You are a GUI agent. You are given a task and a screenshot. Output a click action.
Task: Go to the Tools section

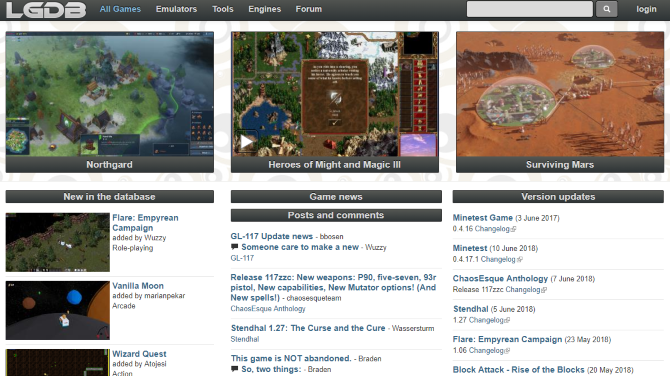223,9
